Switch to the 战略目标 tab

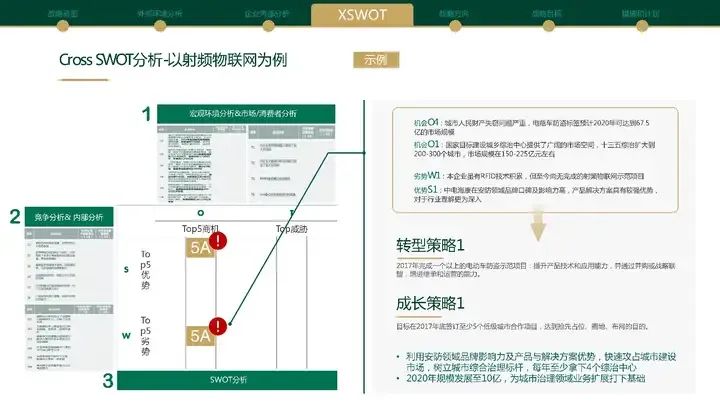point(547,13)
